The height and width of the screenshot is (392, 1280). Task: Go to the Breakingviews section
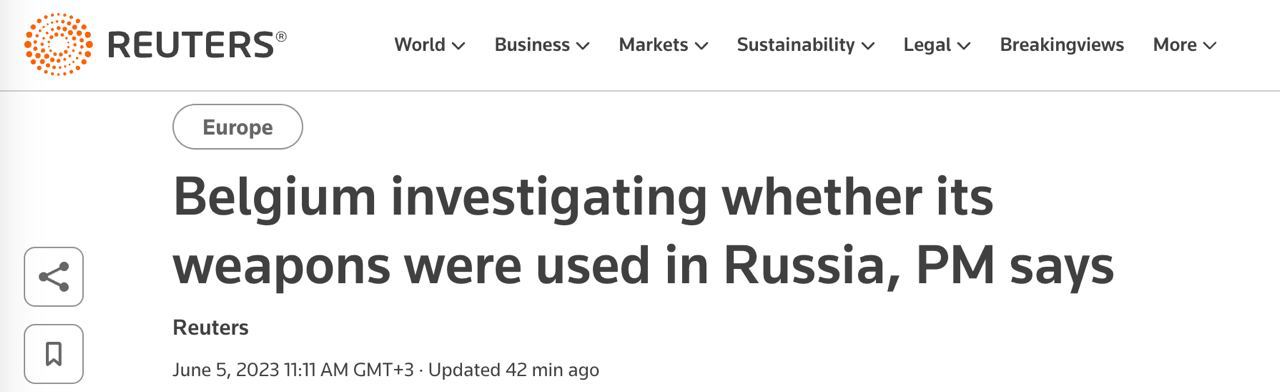1062,45
